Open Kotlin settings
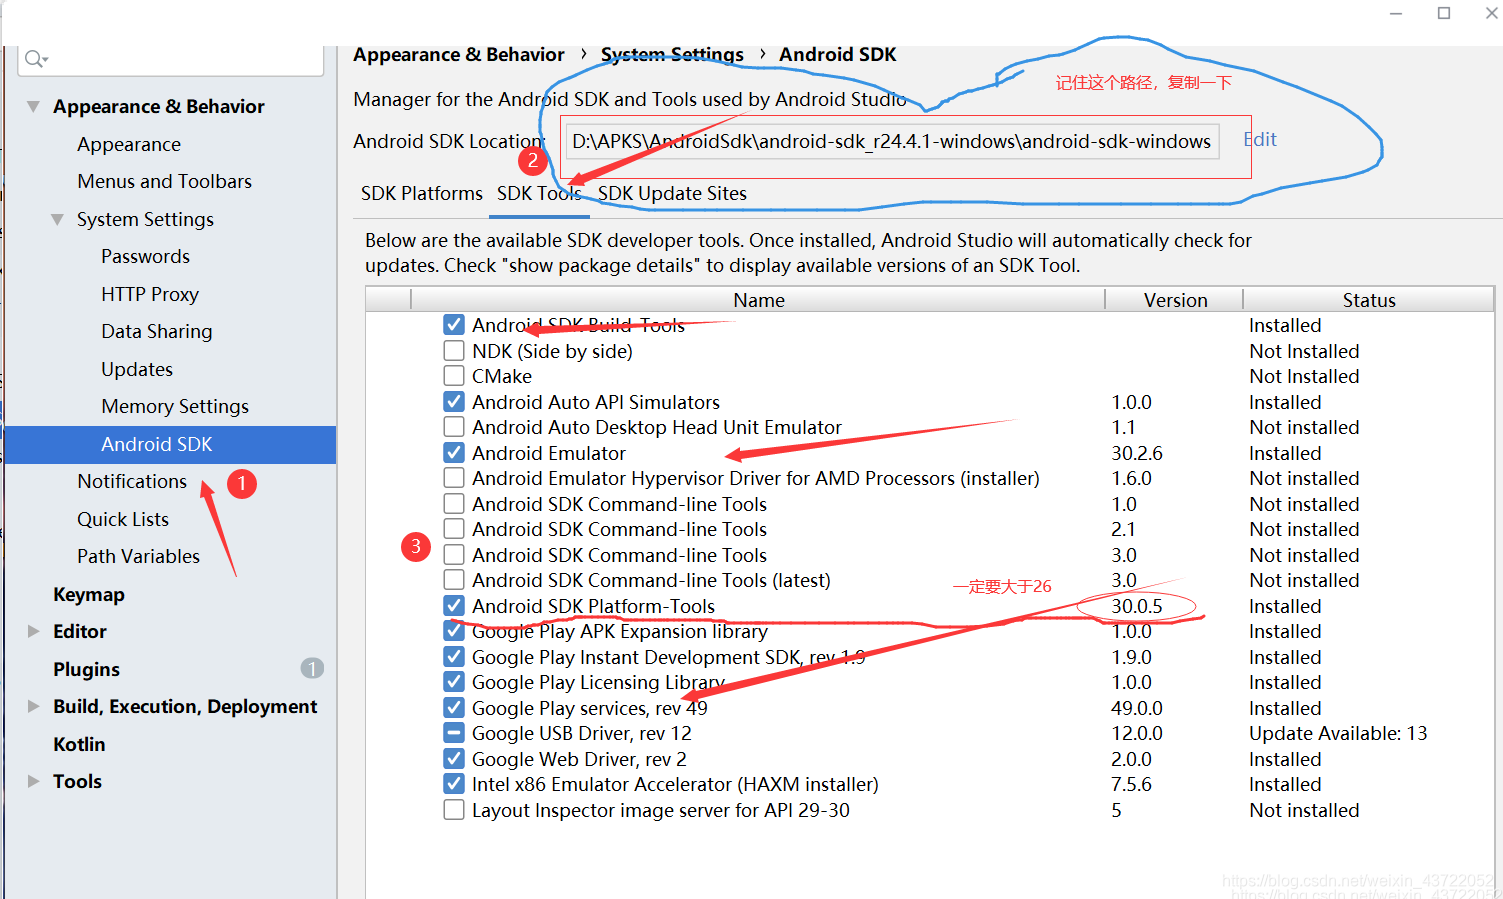 79,744
